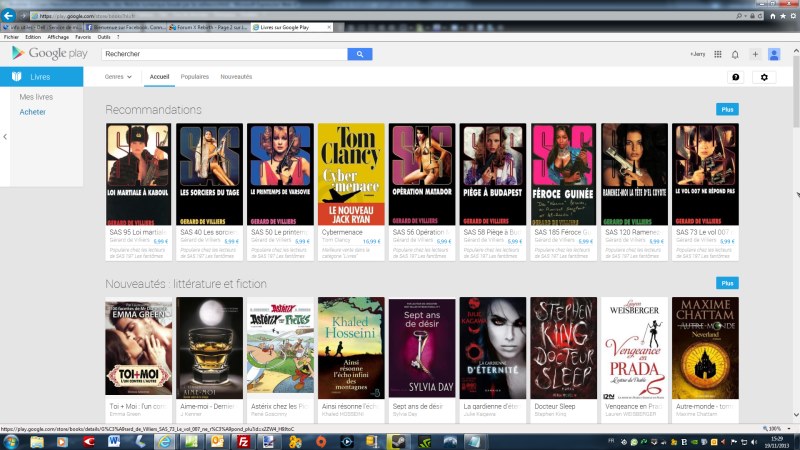Open Internet Explorer taskbar icon
This screenshot has height=450, width=800.
165,442
